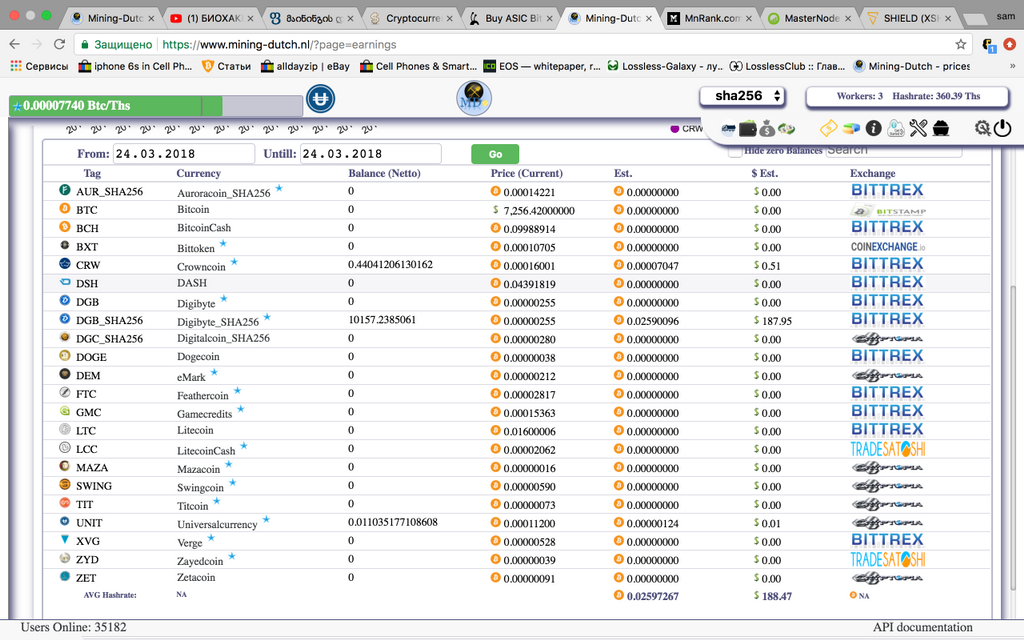Image resolution: width=1024 pixels, height=640 pixels.
Task: Reload the page with the refresh icon
Action: tap(59, 44)
